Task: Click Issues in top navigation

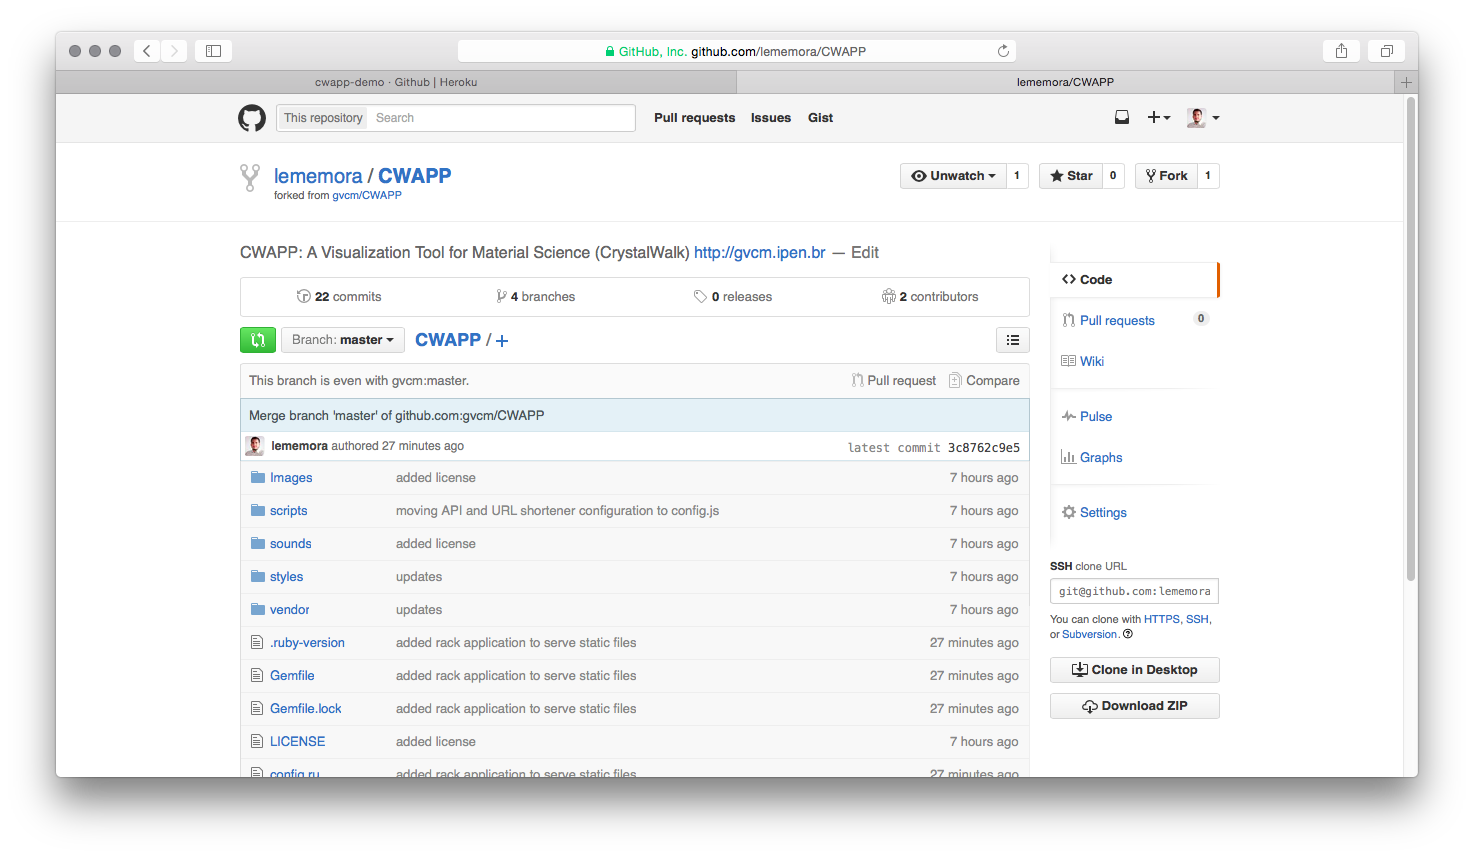Action: [771, 118]
